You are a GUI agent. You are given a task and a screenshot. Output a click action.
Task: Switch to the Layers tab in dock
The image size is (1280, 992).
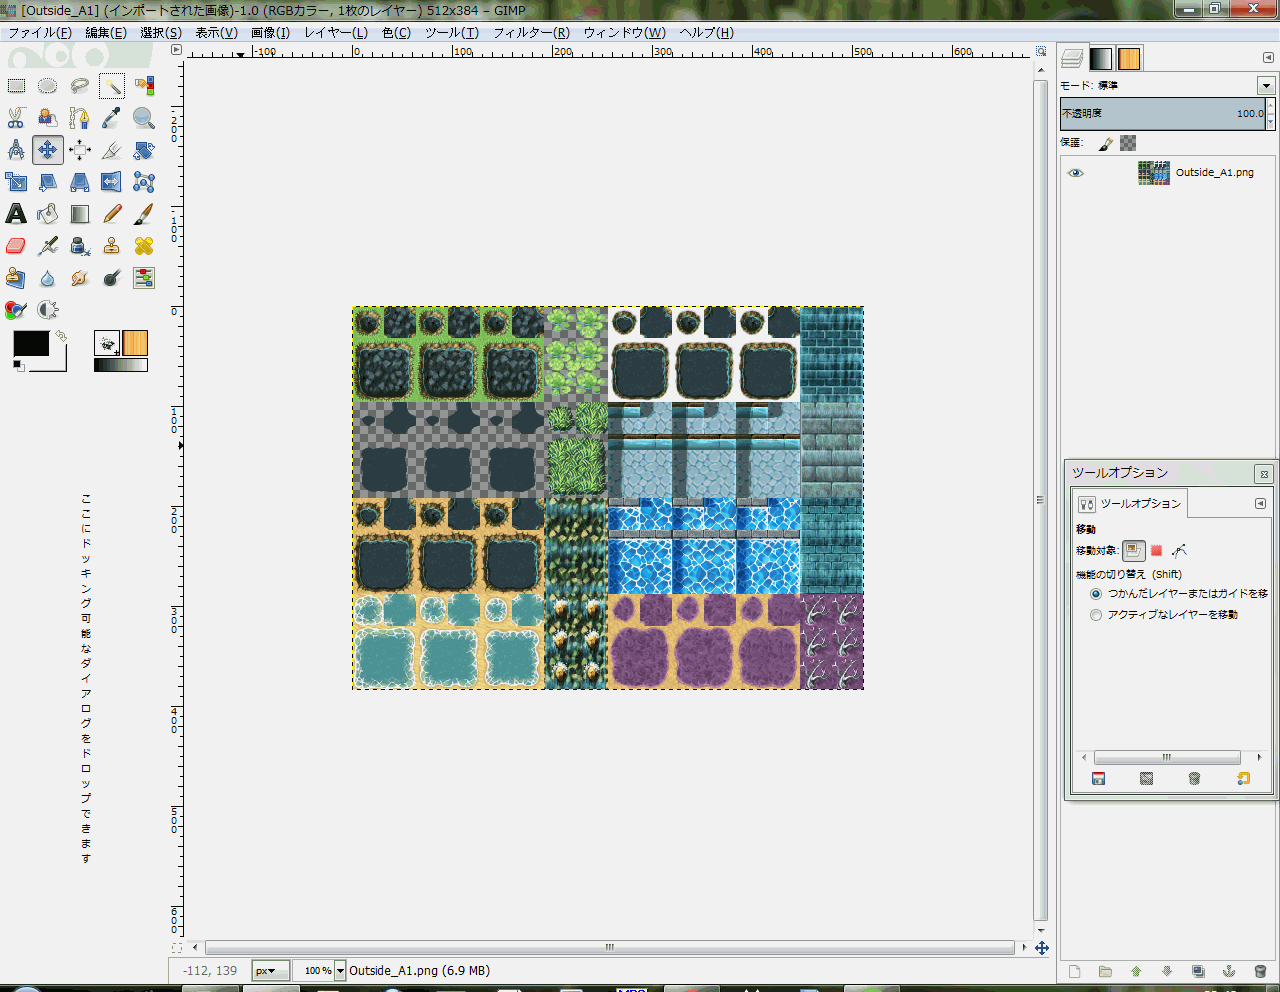coord(1073,59)
